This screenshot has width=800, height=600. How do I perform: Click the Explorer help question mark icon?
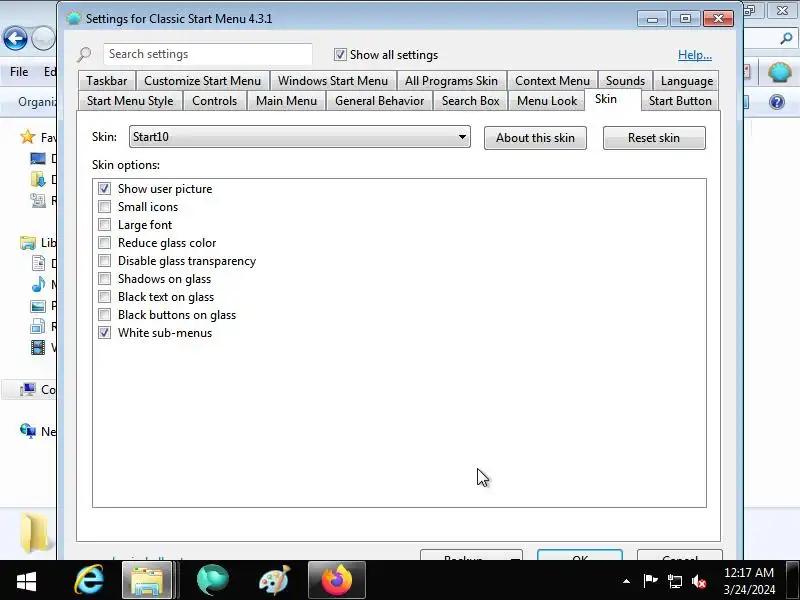pyautogui.click(x=777, y=102)
